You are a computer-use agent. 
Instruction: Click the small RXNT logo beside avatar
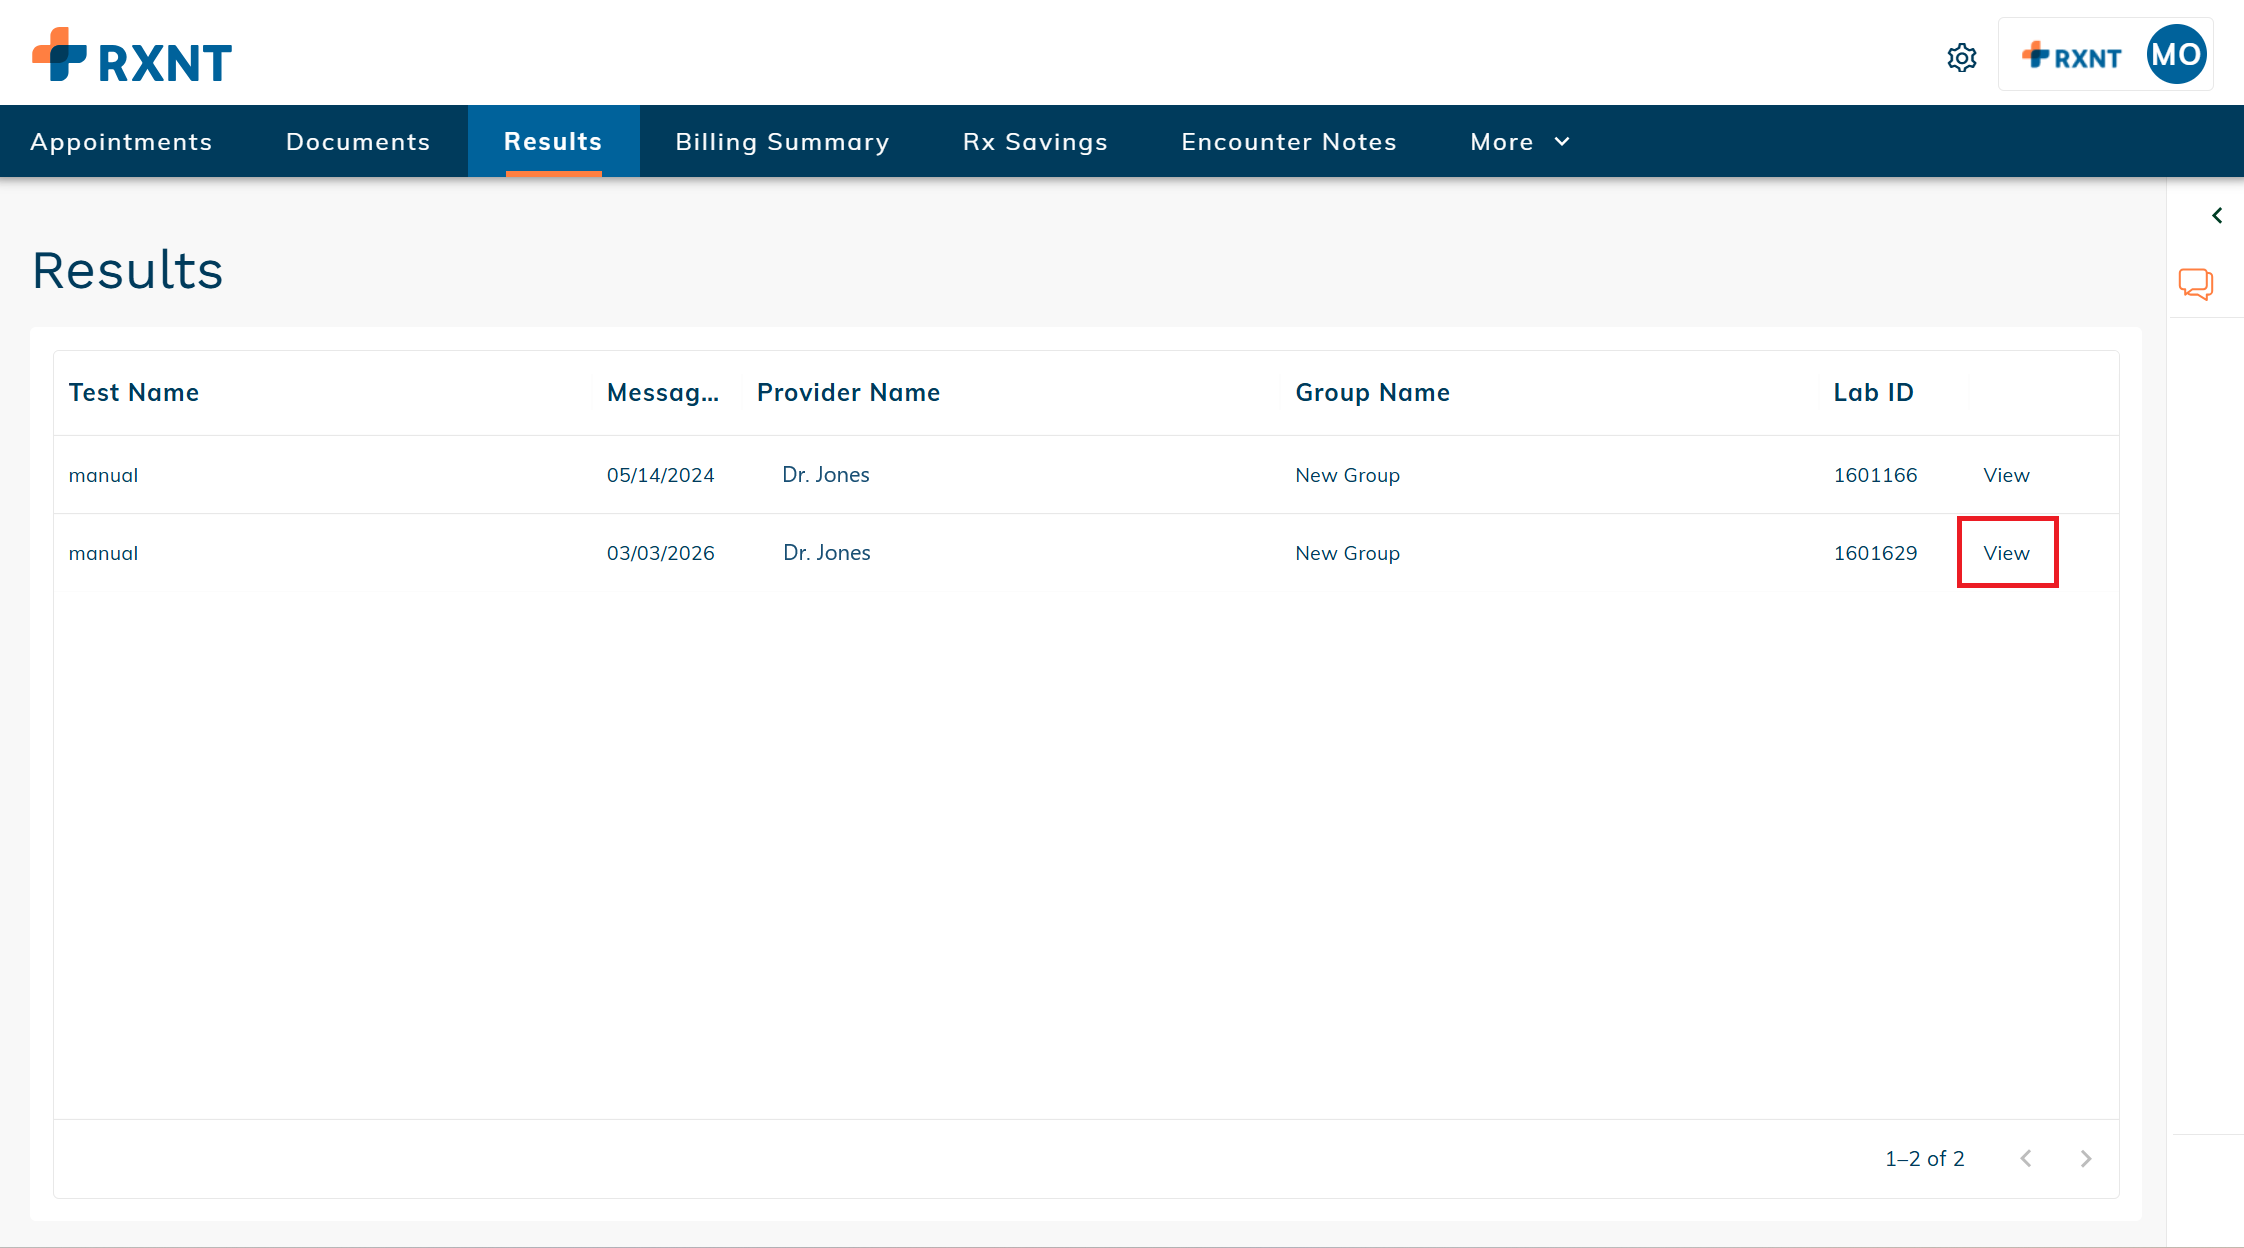tap(2071, 57)
